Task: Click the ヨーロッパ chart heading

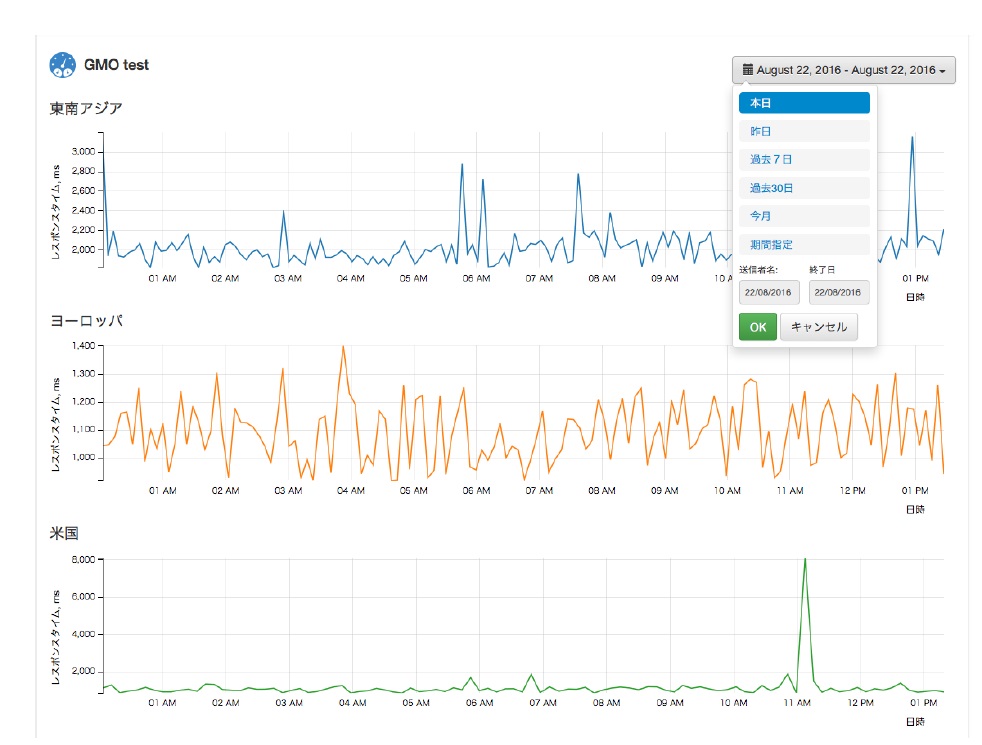Action: point(86,321)
